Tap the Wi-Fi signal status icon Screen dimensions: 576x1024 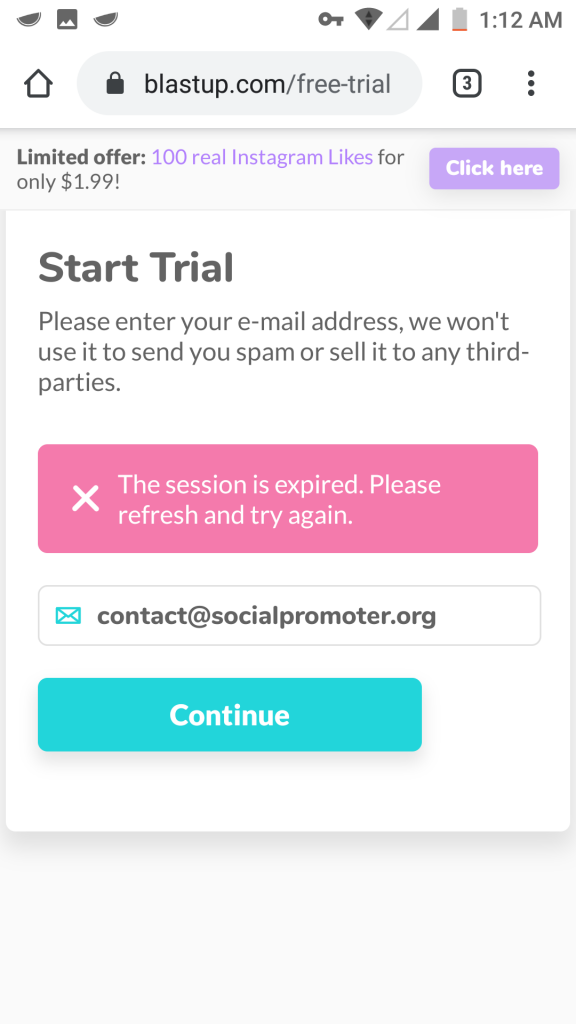point(369,19)
